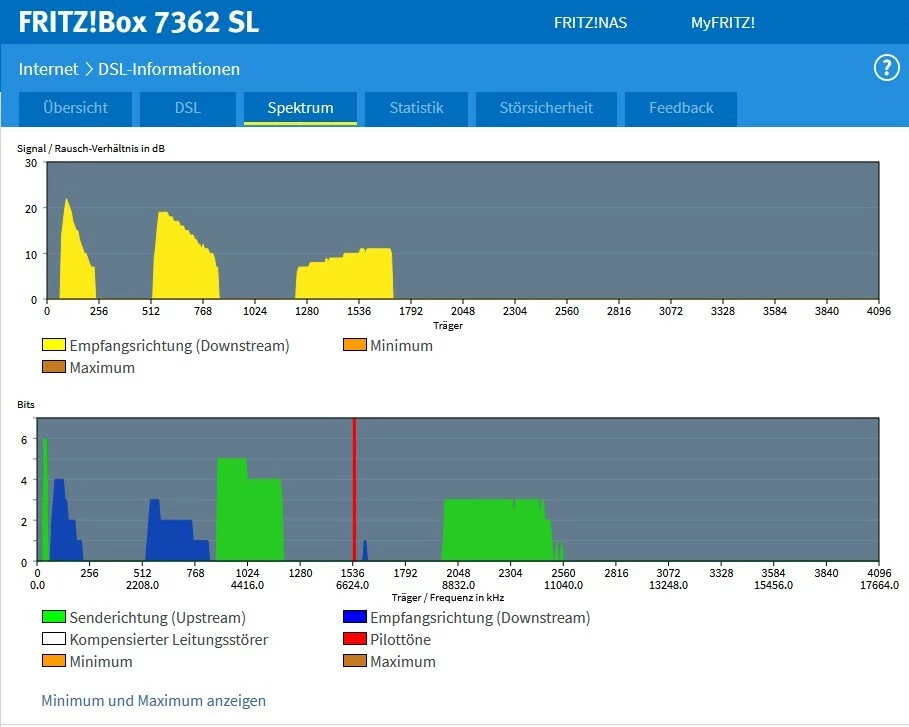Click 'Senderichtung (Upstream)' legend text

pos(158,617)
